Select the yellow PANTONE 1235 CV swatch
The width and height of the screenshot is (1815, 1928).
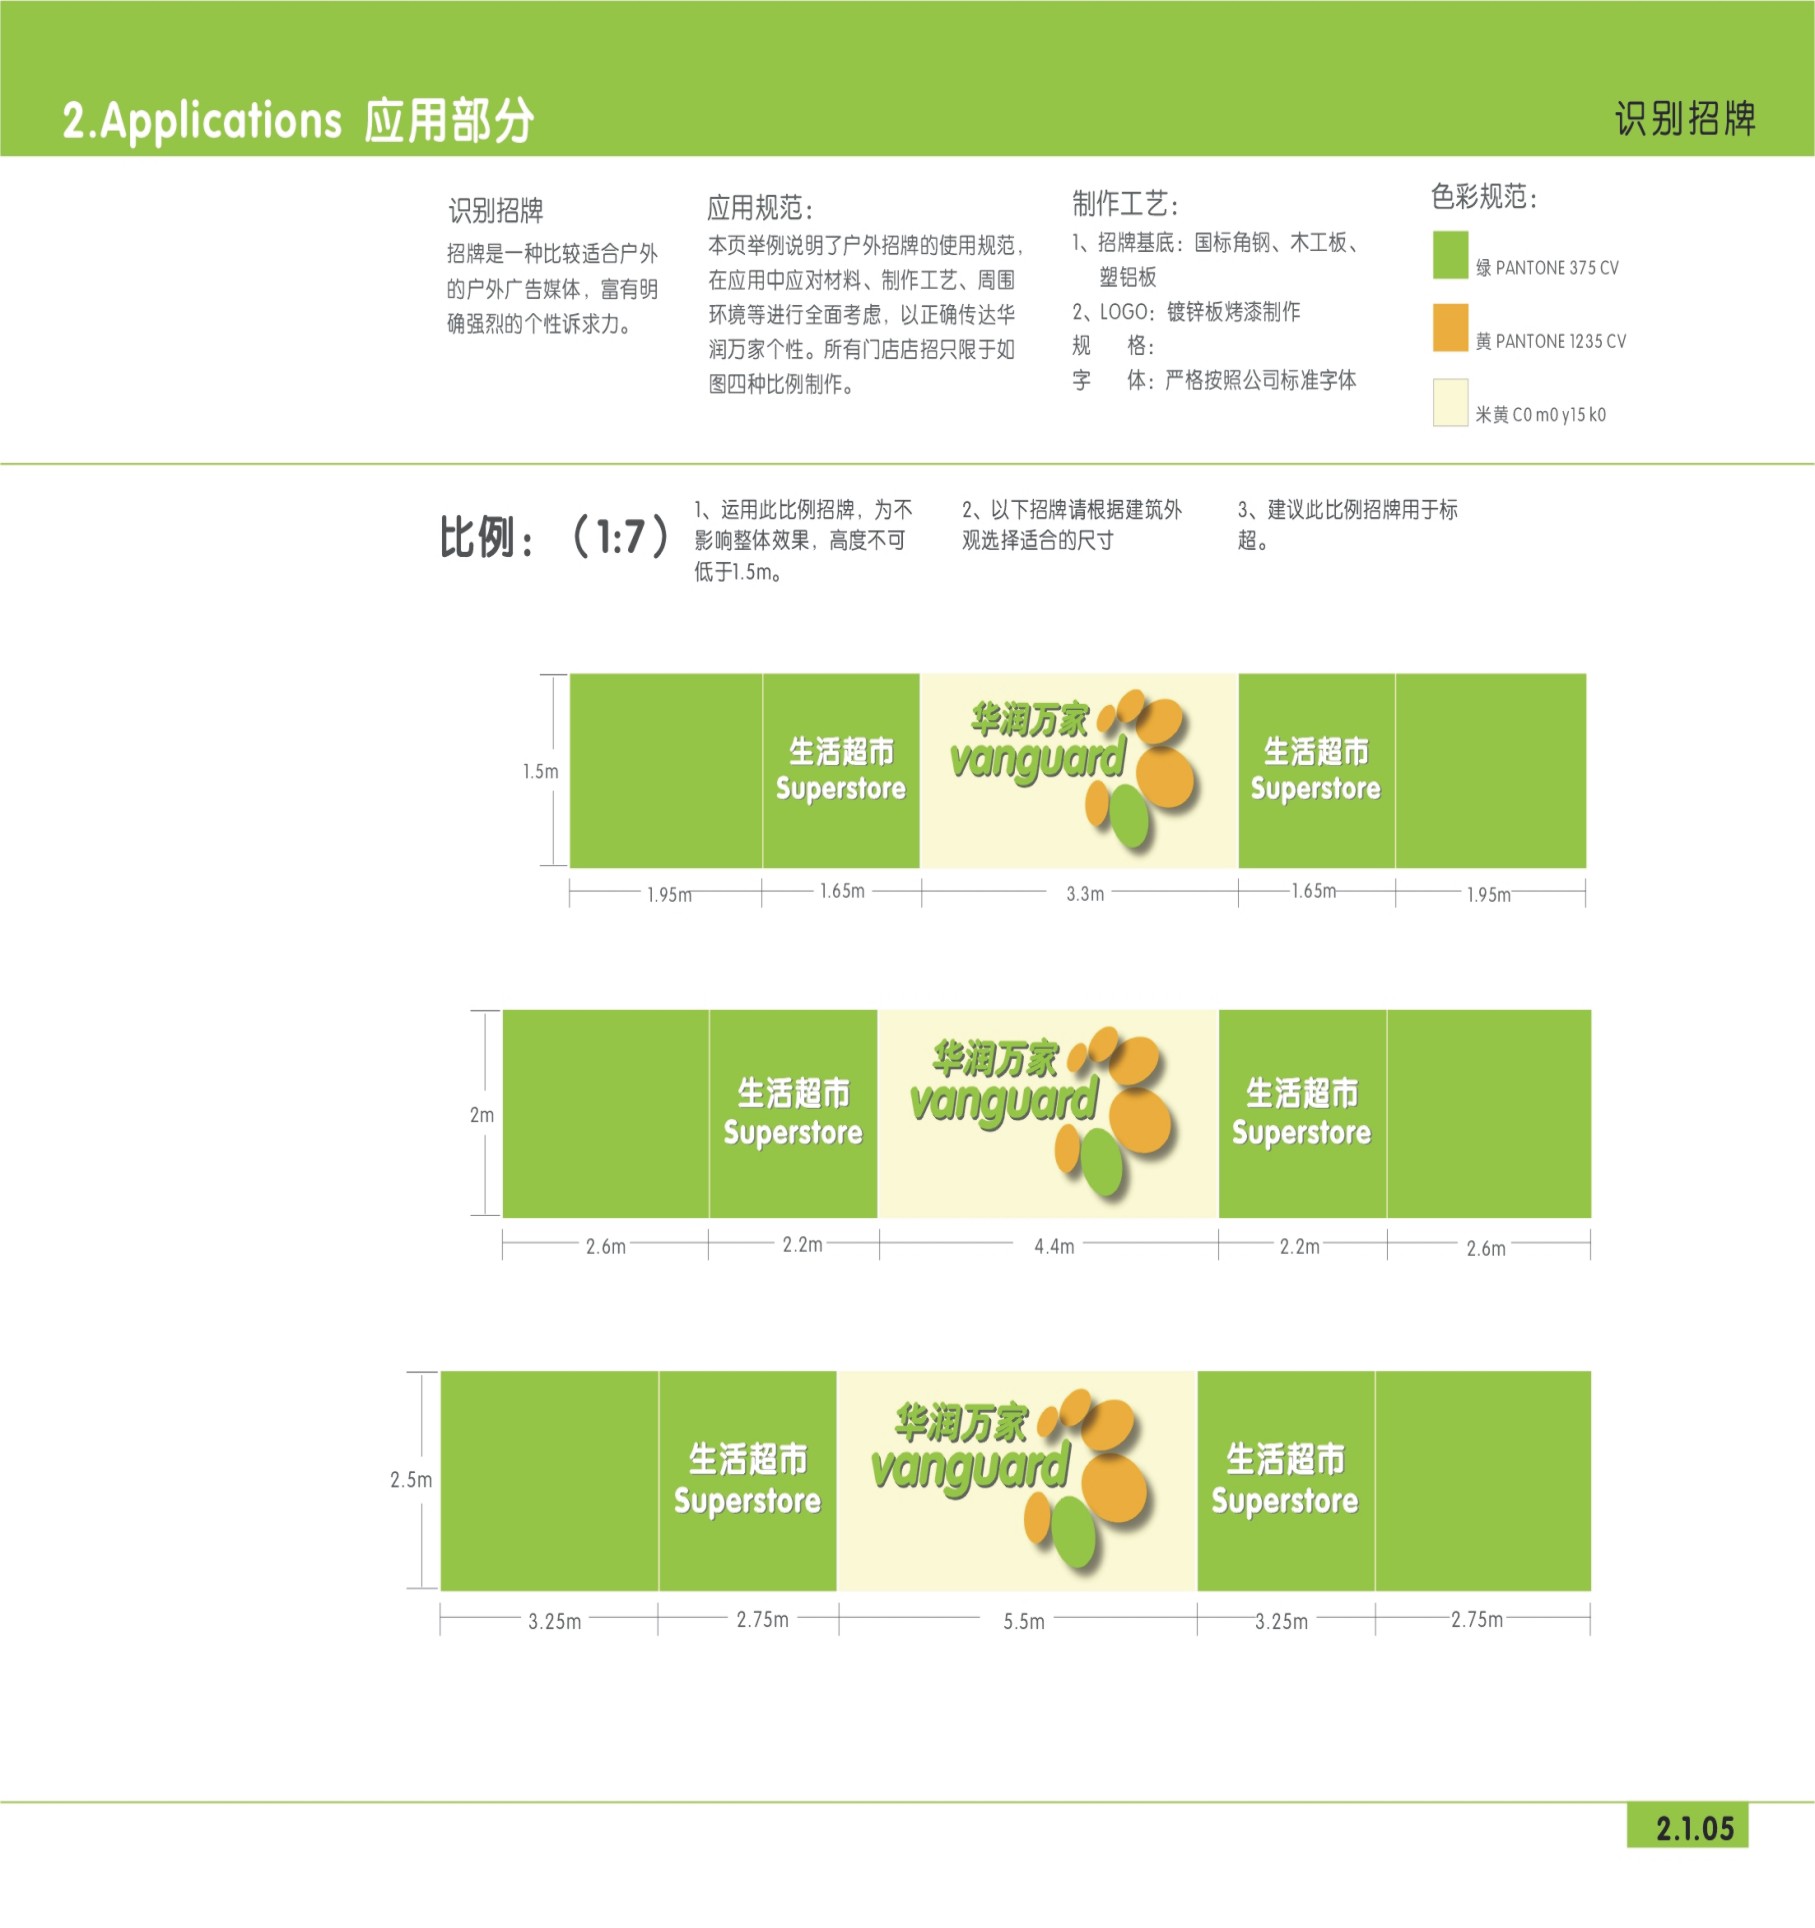1450,328
